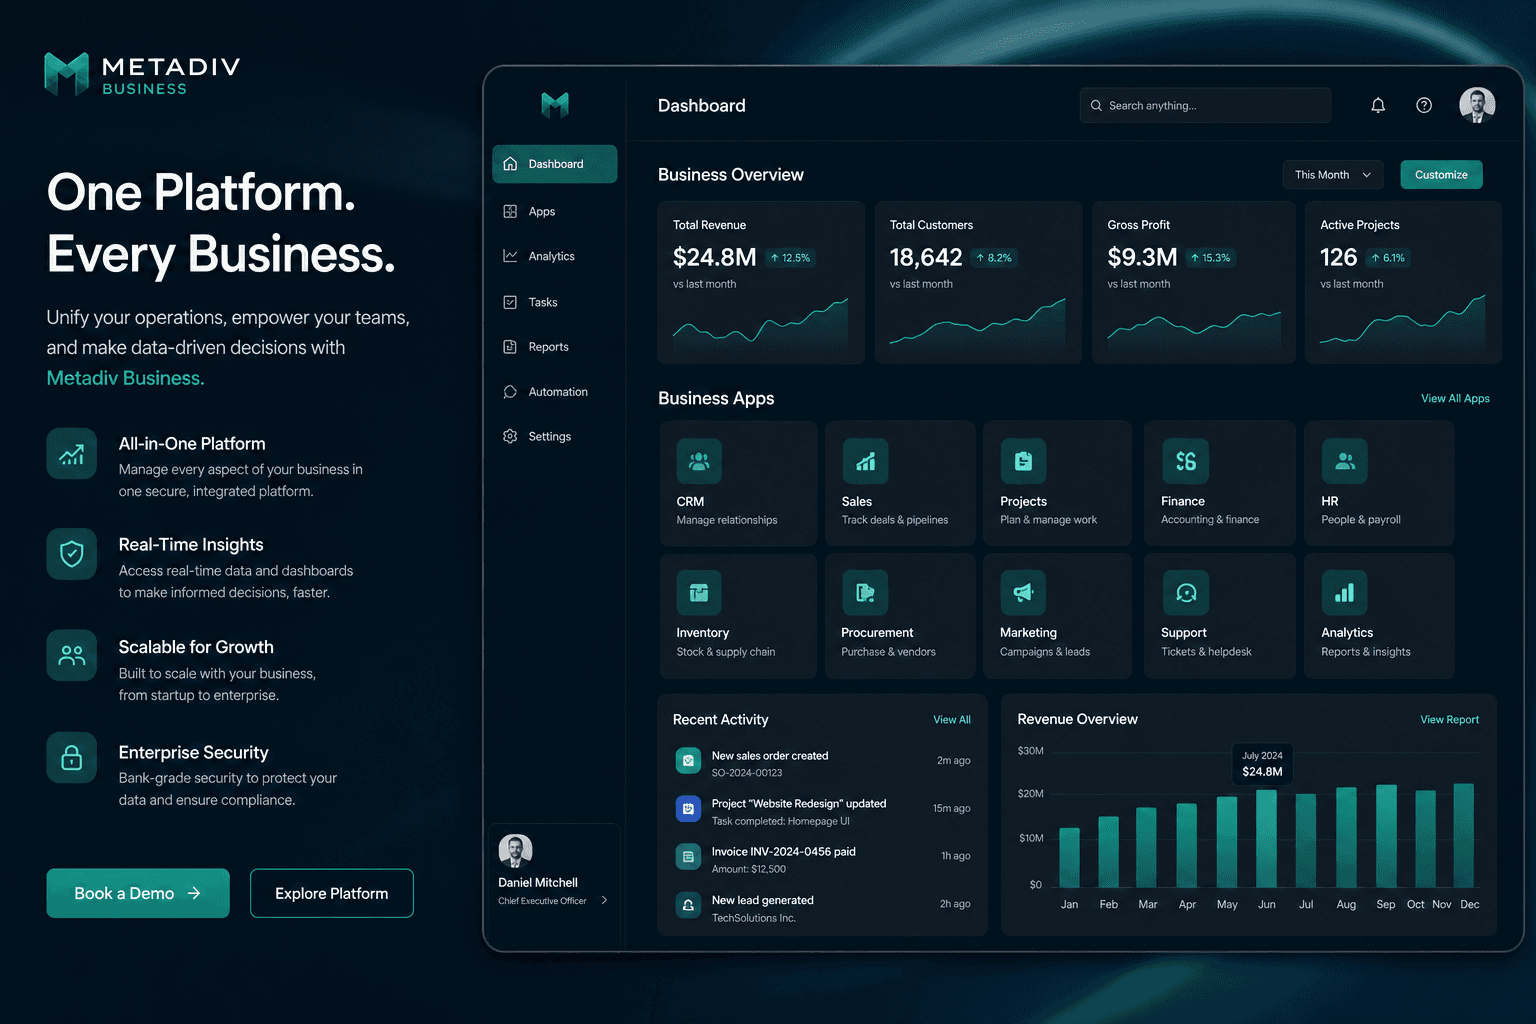Screen dimensions: 1536x1024
Task: Click the notification bell icon
Action: tap(1378, 105)
